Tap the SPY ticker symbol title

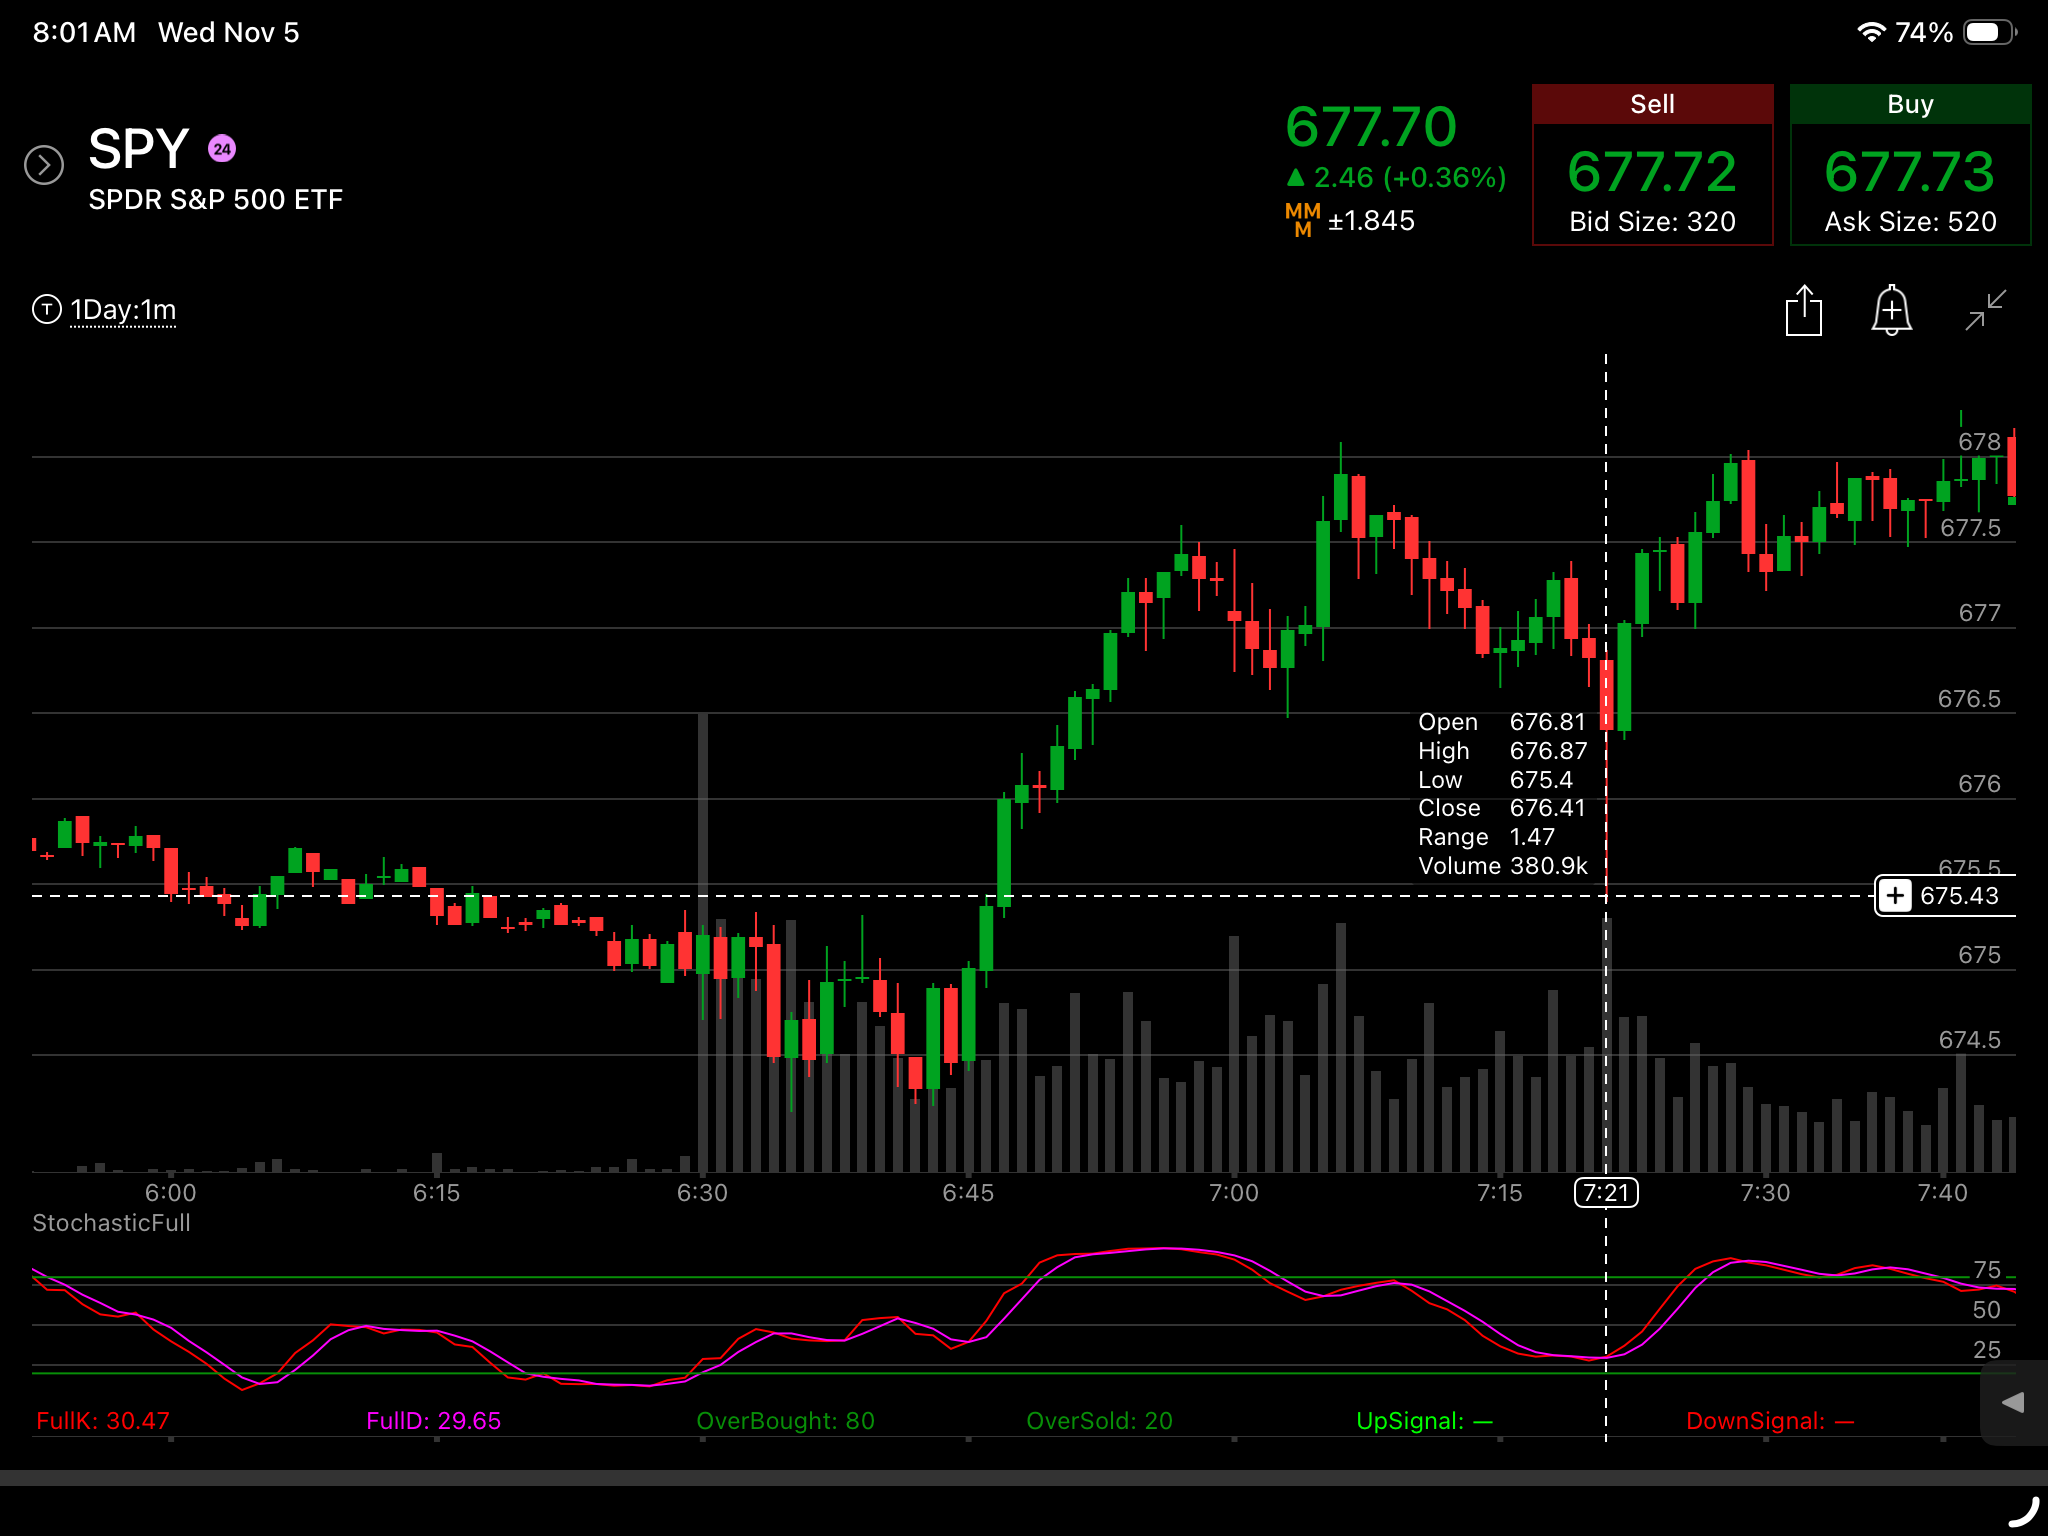coord(138,149)
